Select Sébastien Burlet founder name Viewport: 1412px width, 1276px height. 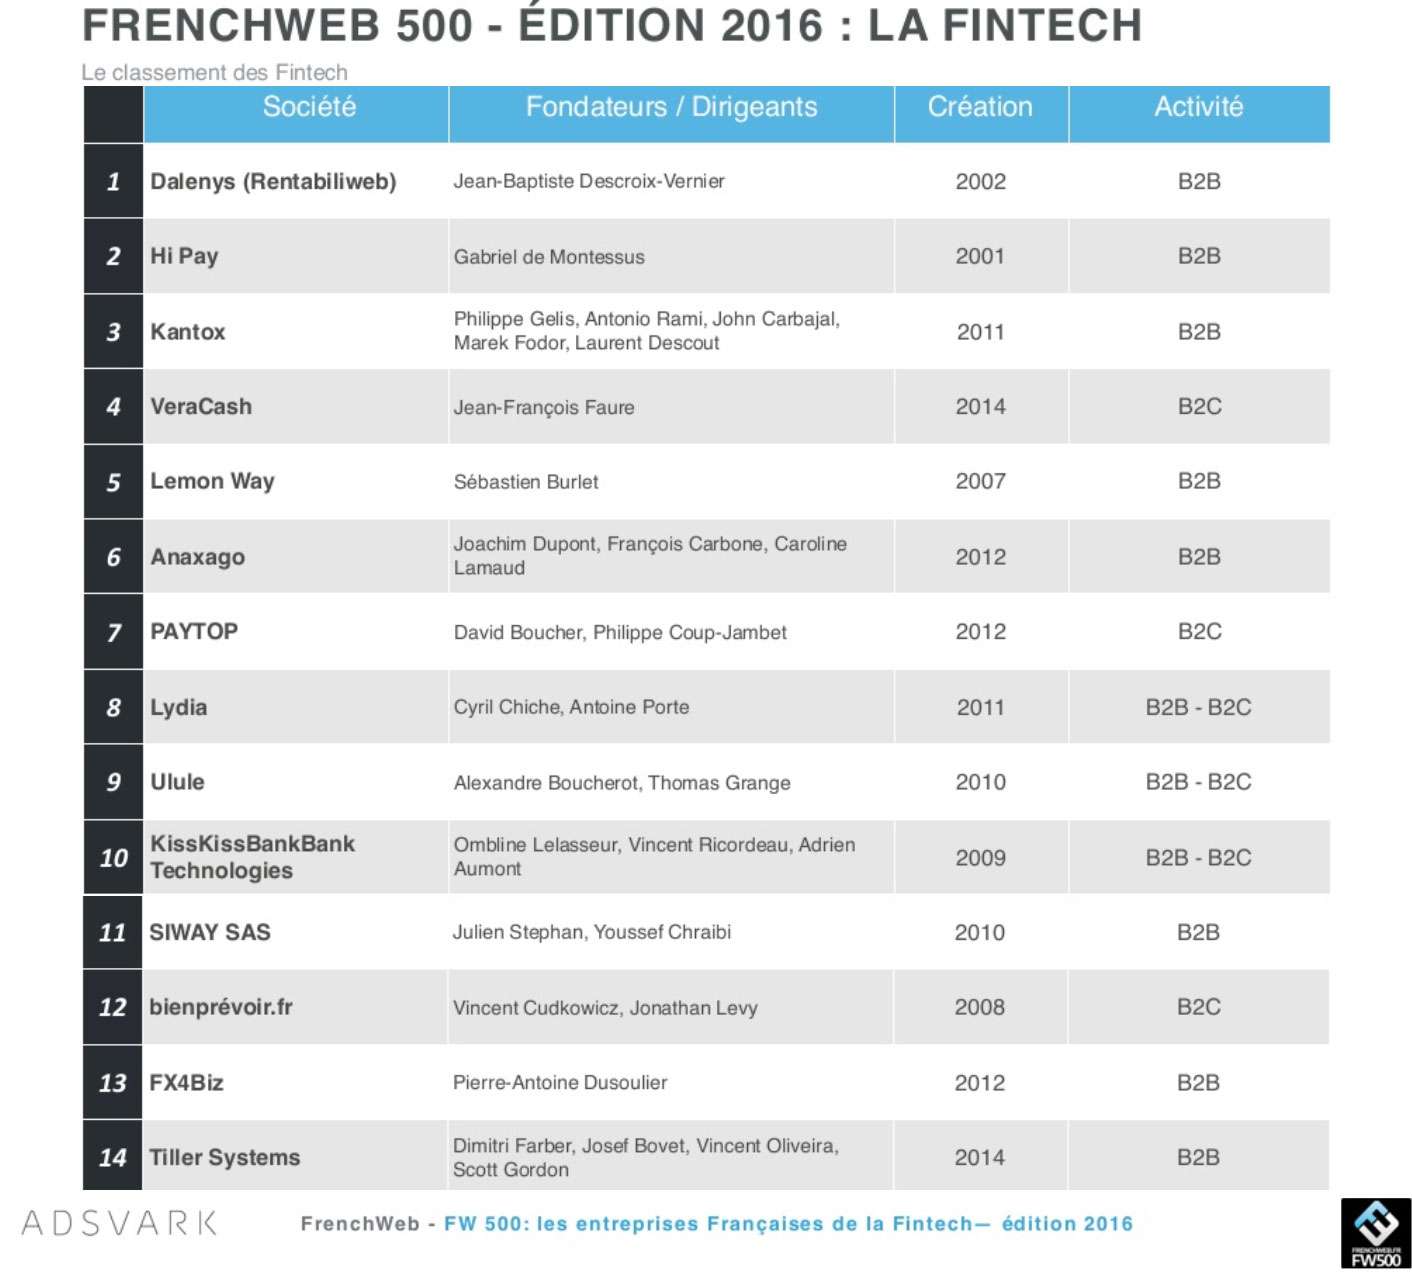tap(526, 482)
